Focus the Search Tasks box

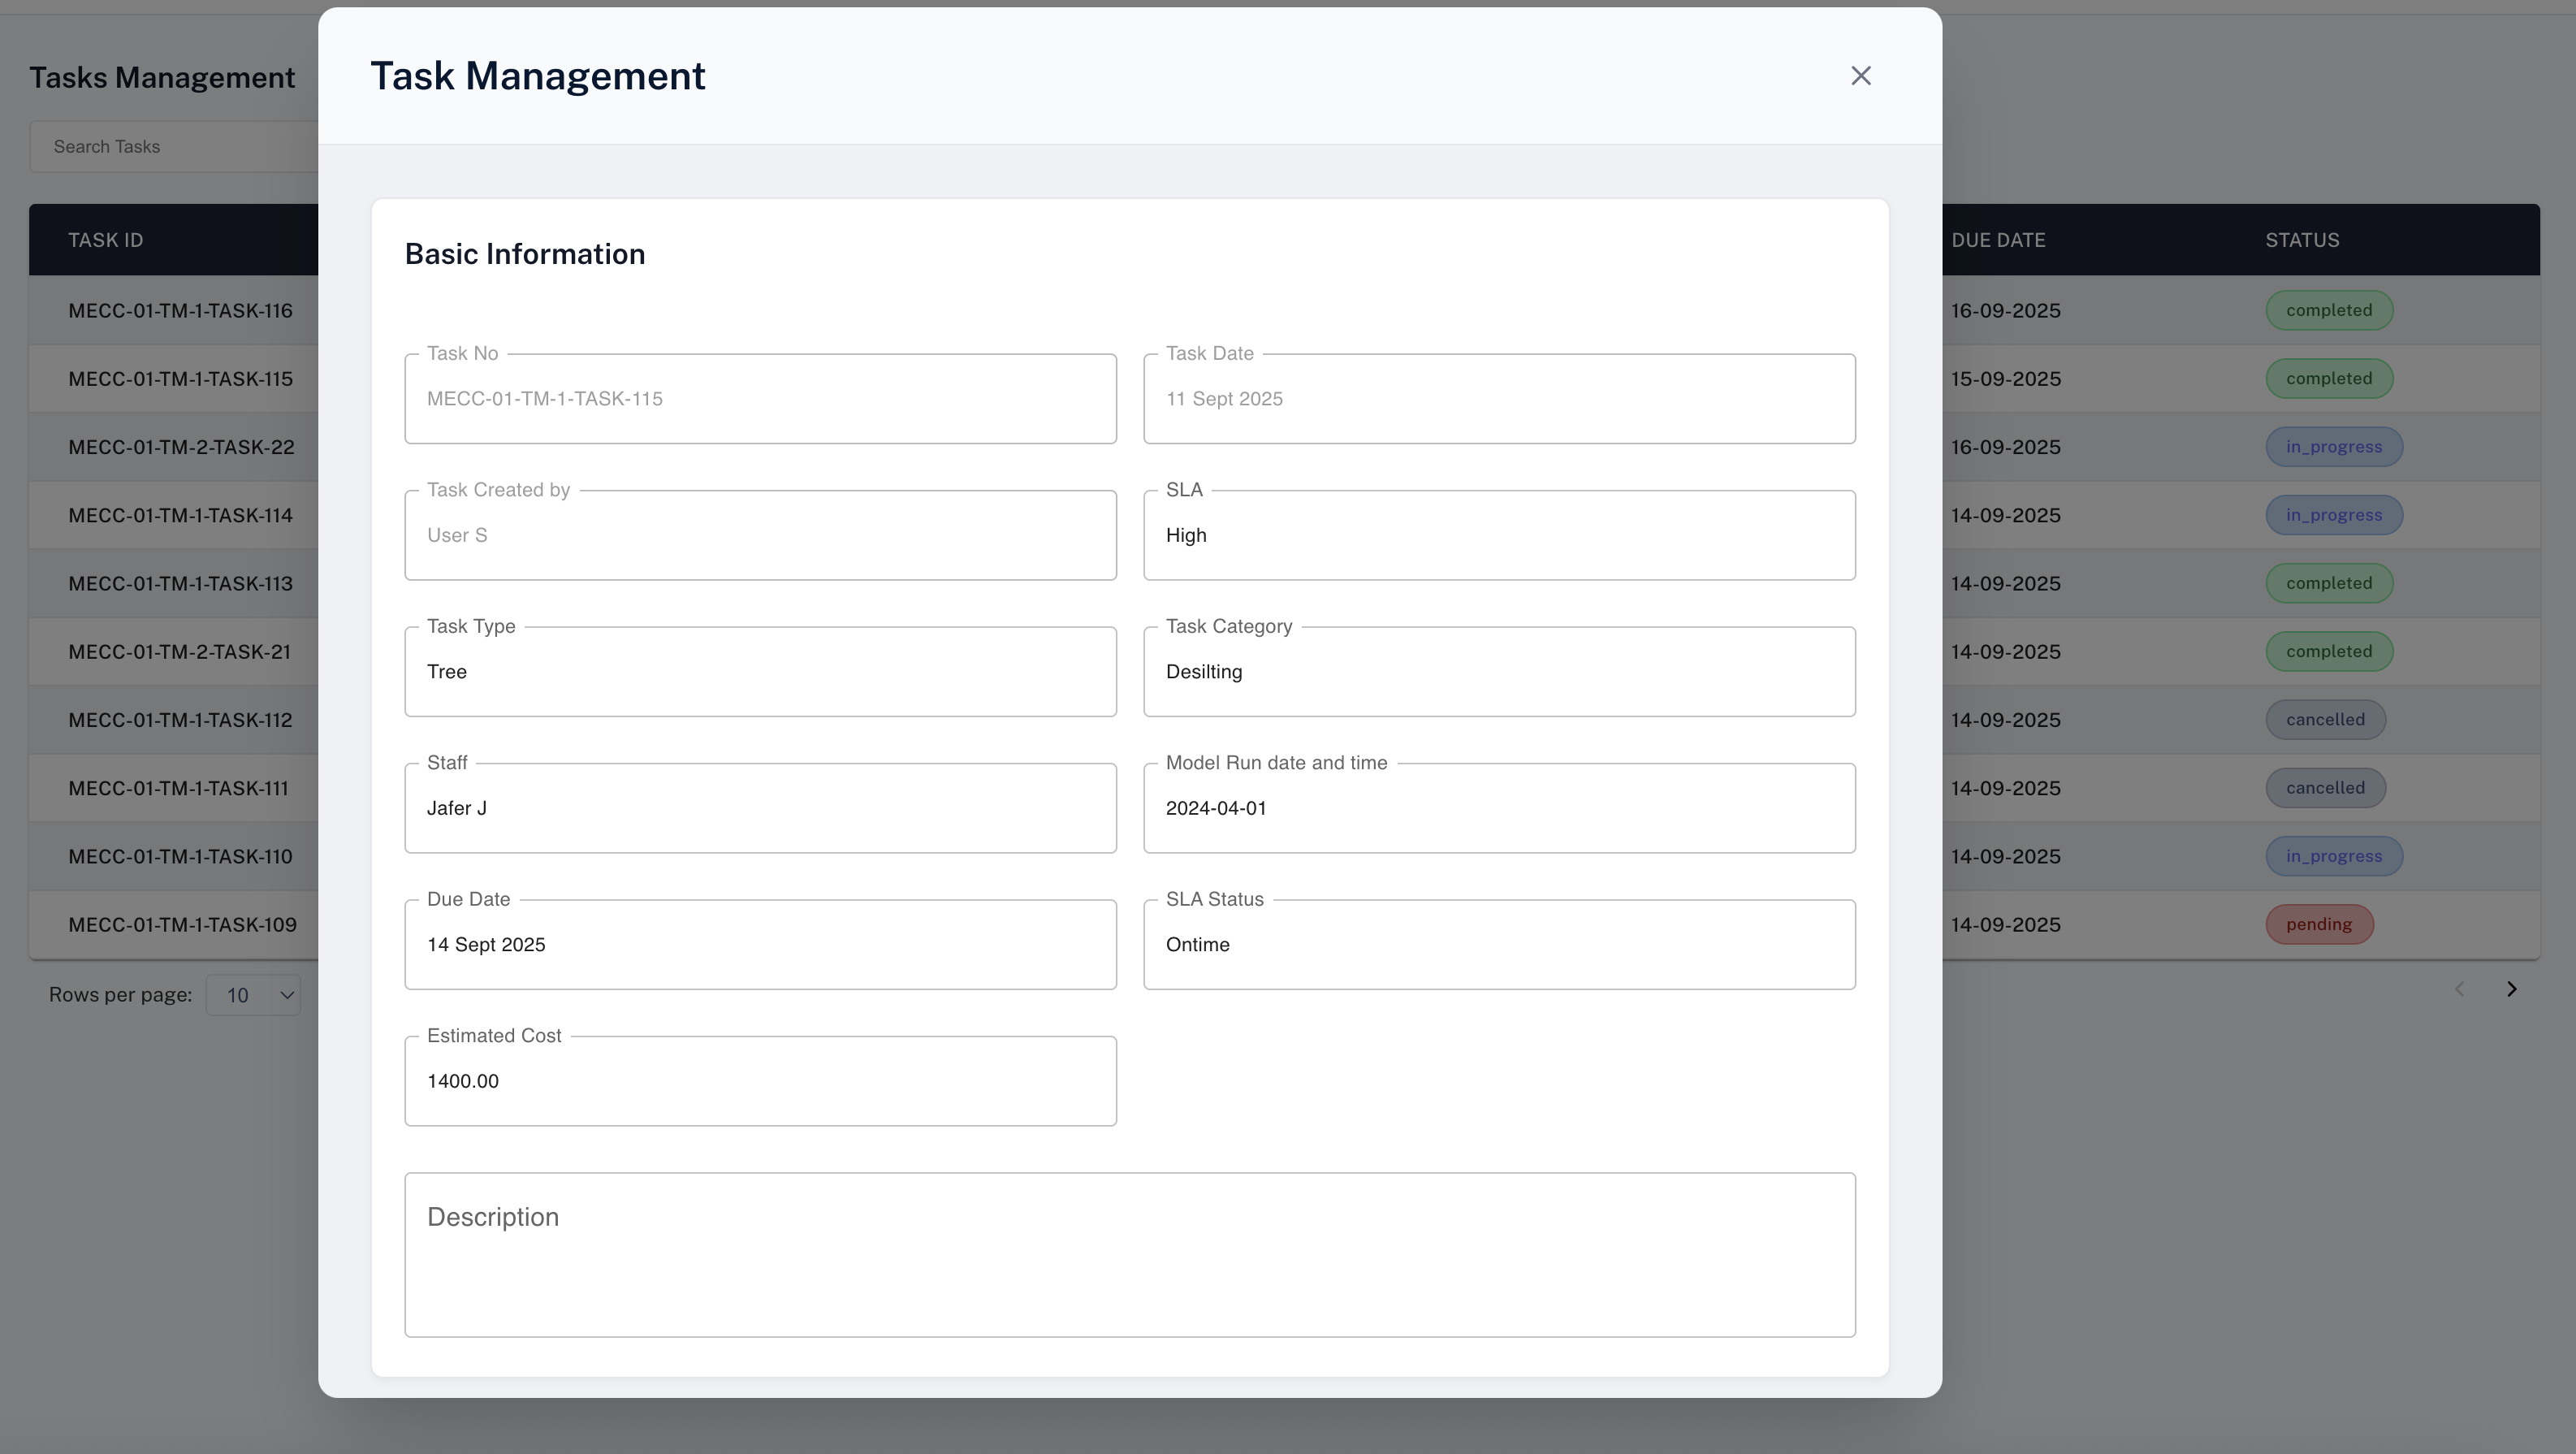175,147
